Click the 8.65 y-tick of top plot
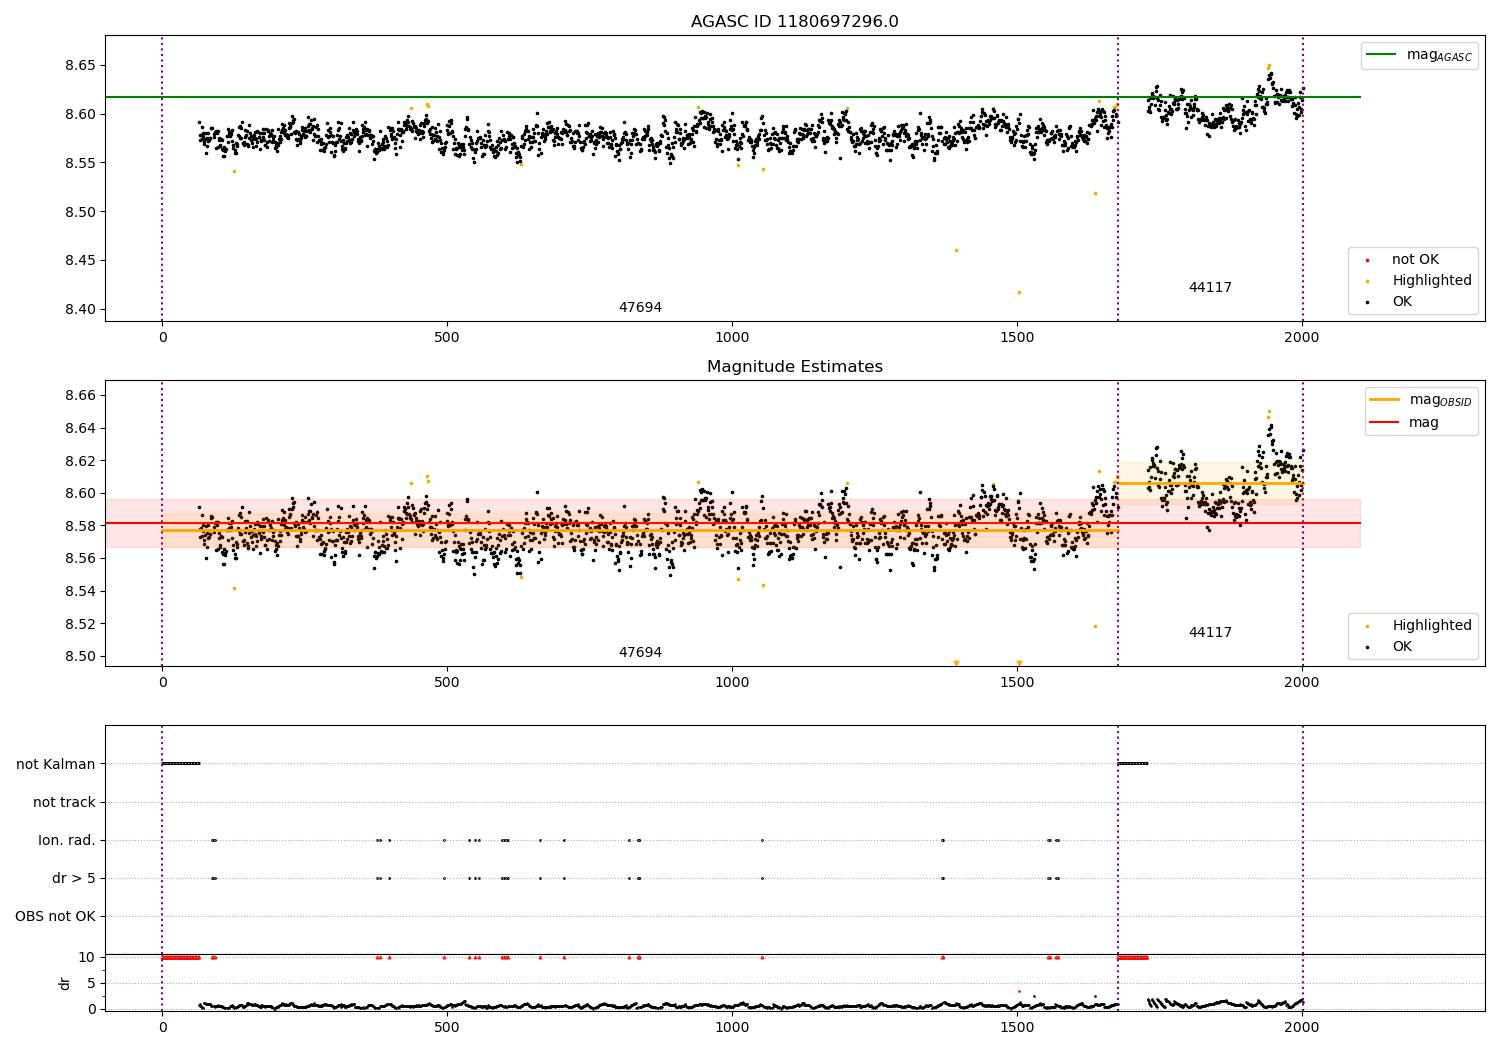The image size is (1500, 1050). tap(80, 65)
